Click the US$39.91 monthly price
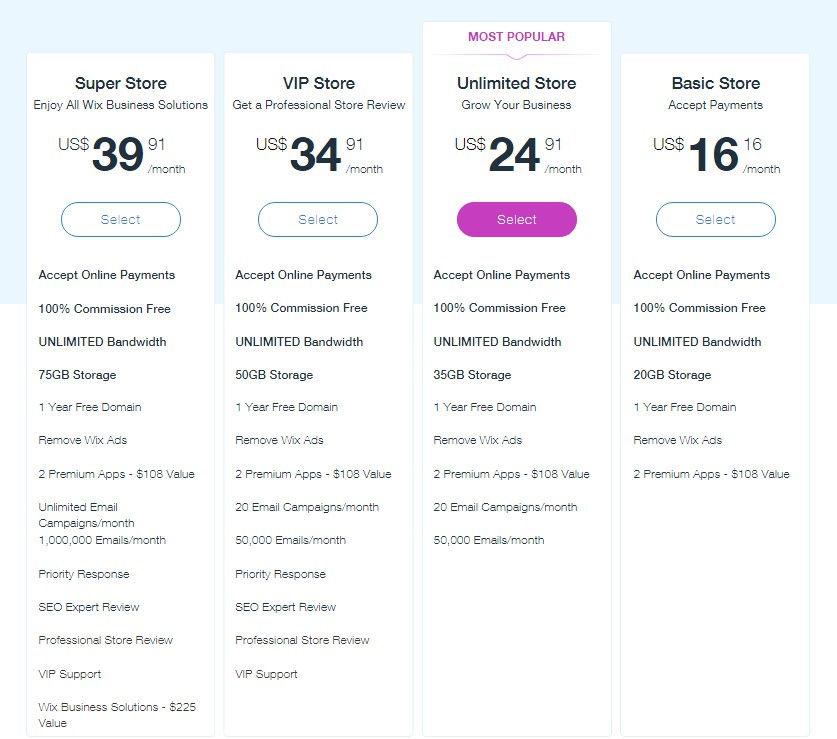The width and height of the screenshot is (837, 739). [120, 155]
